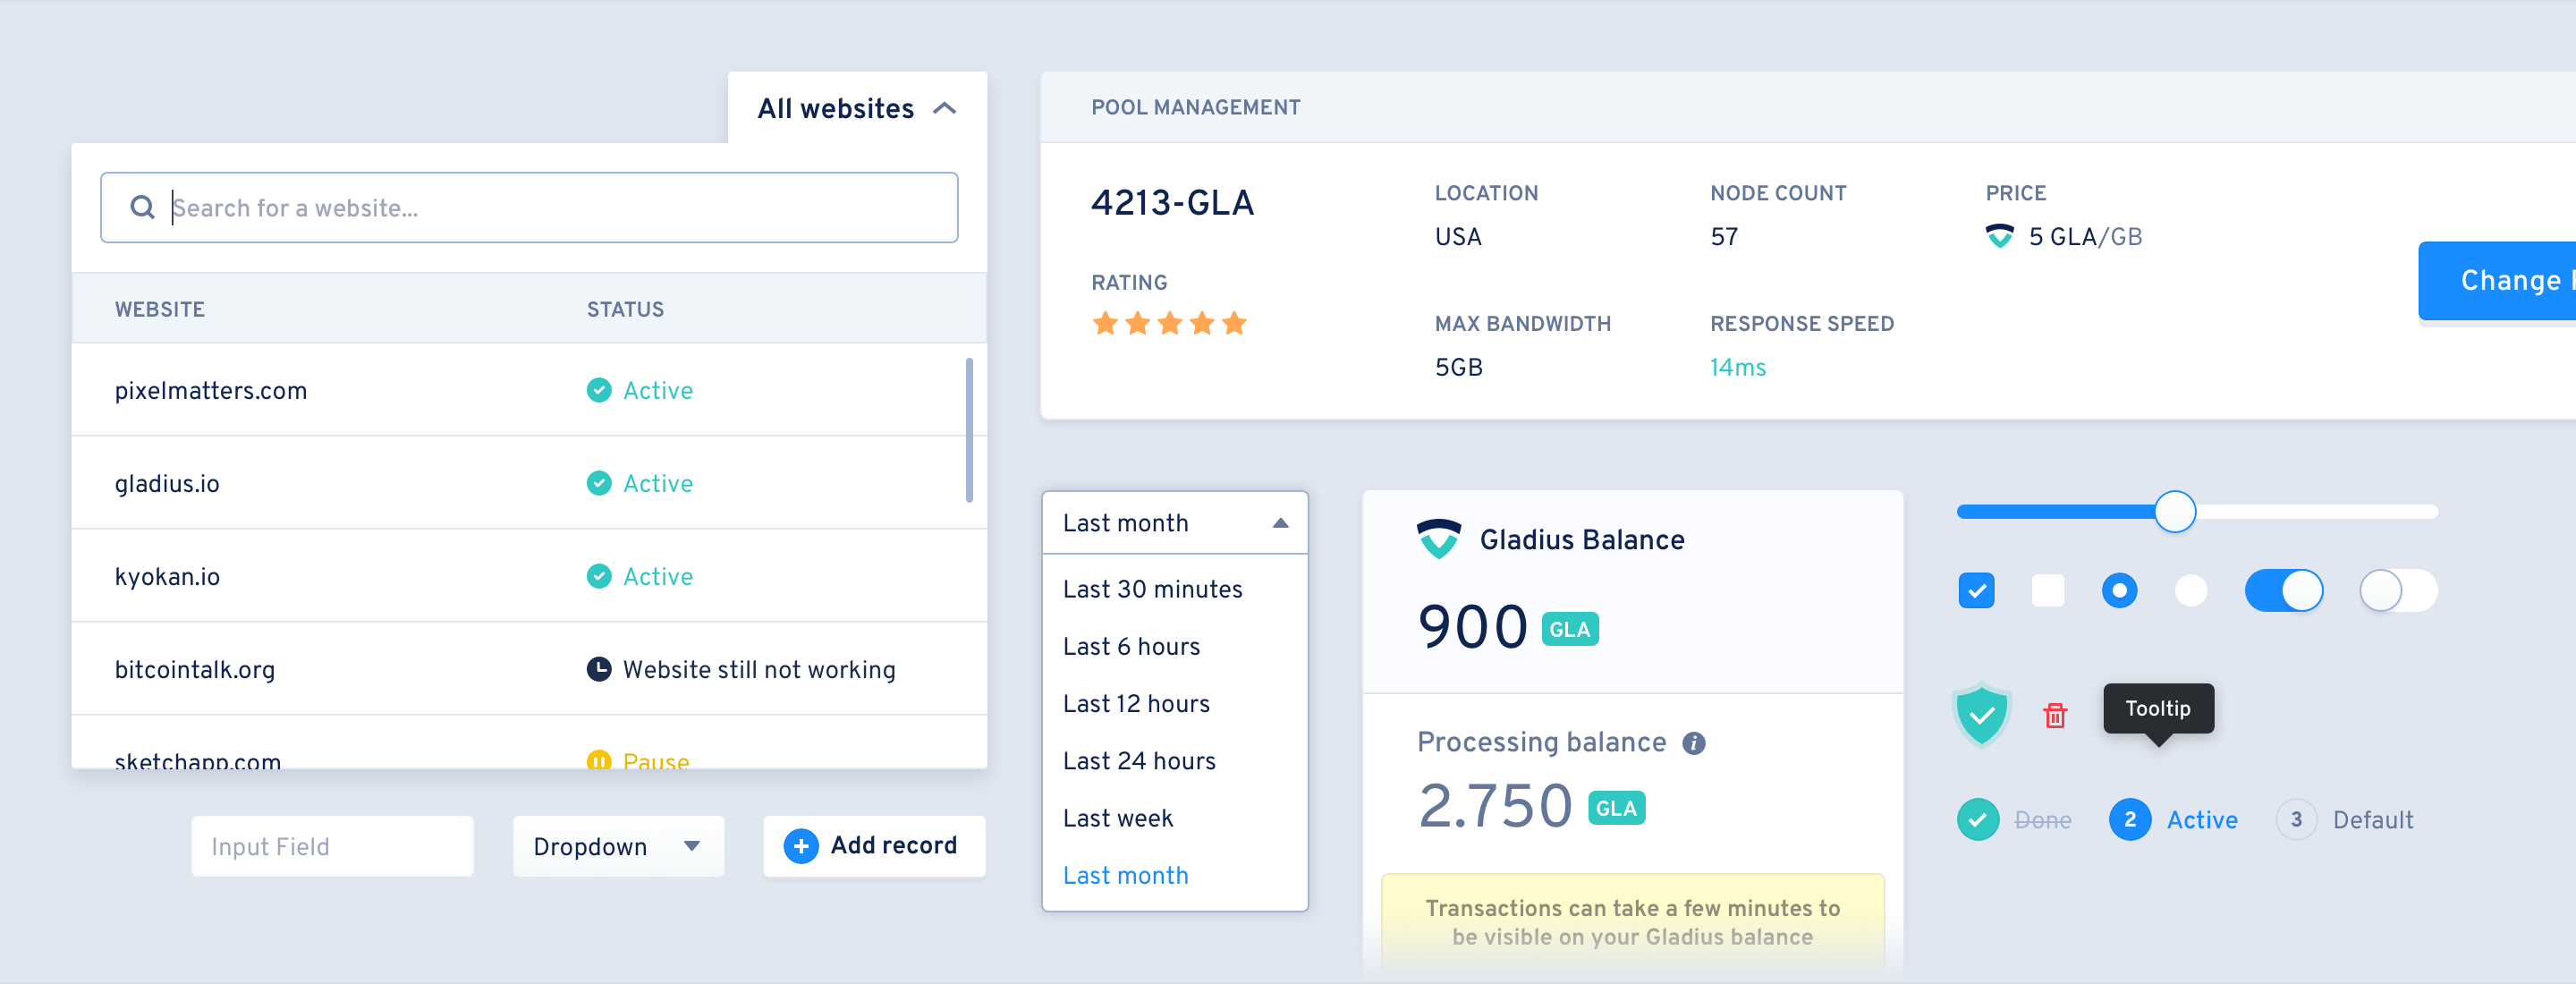Click the Add record button
2576x984 pixels.
point(874,846)
